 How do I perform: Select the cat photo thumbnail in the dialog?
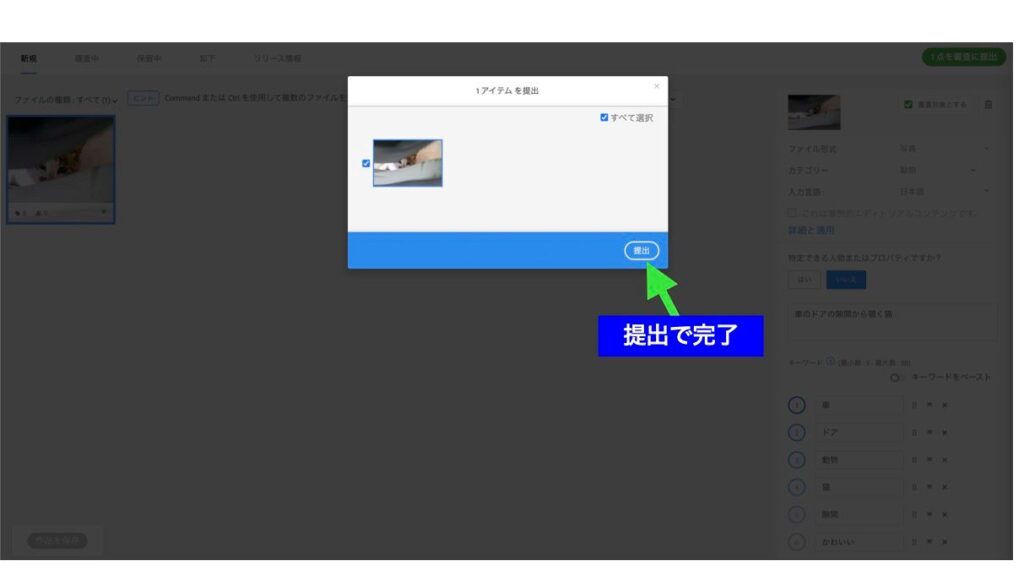point(408,163)
